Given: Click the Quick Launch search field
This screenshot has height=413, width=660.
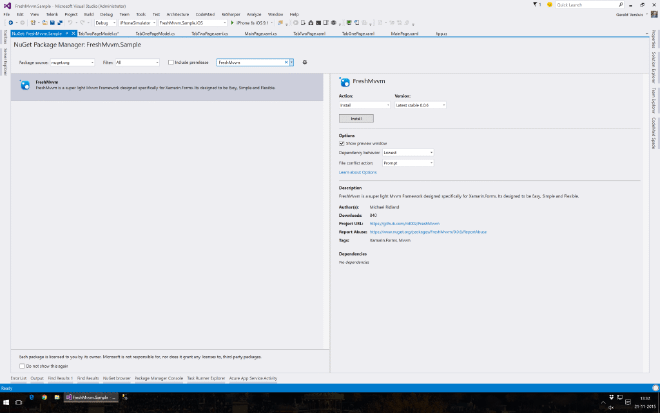Looking at the screenshot, I should 586,5.
